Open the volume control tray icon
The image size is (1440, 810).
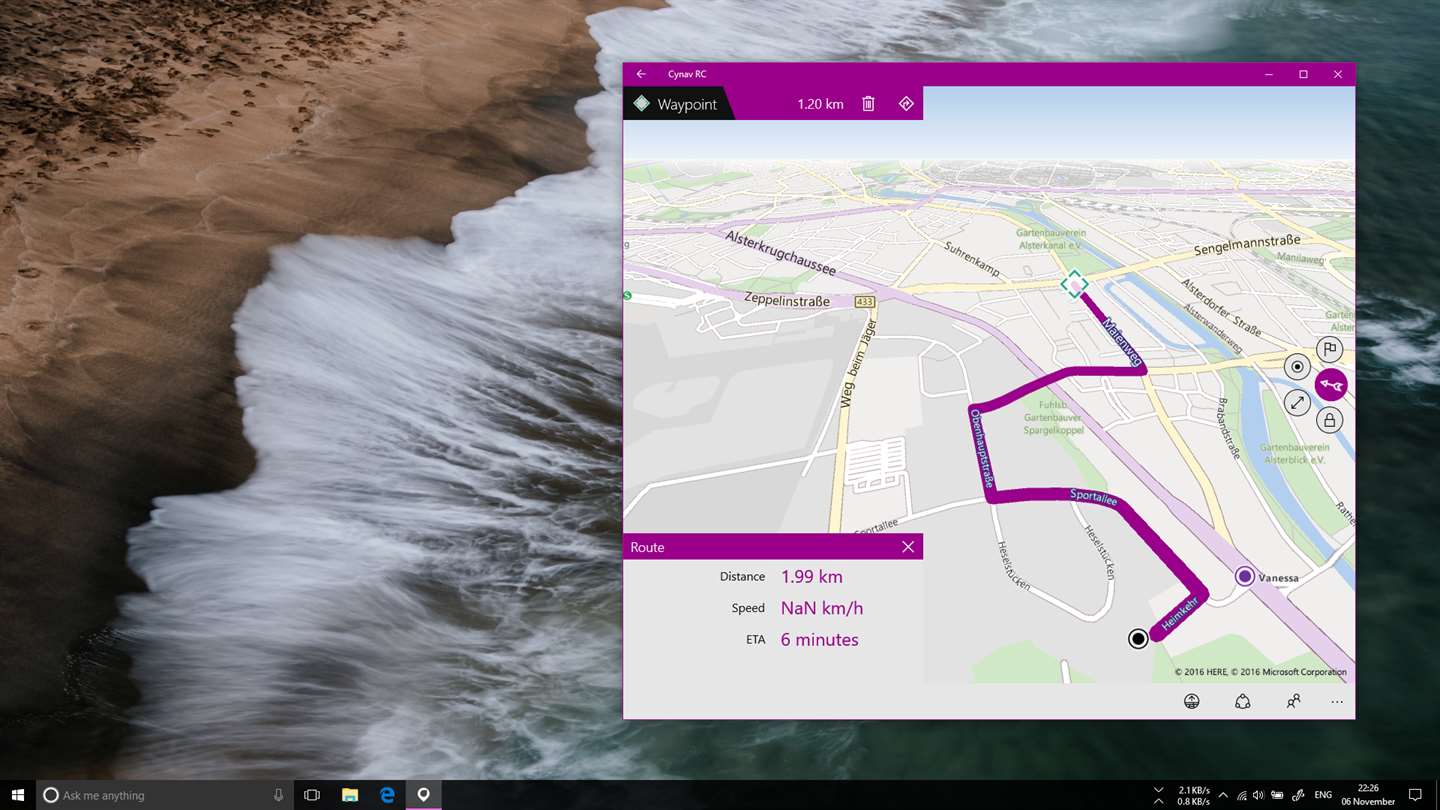1258,795
